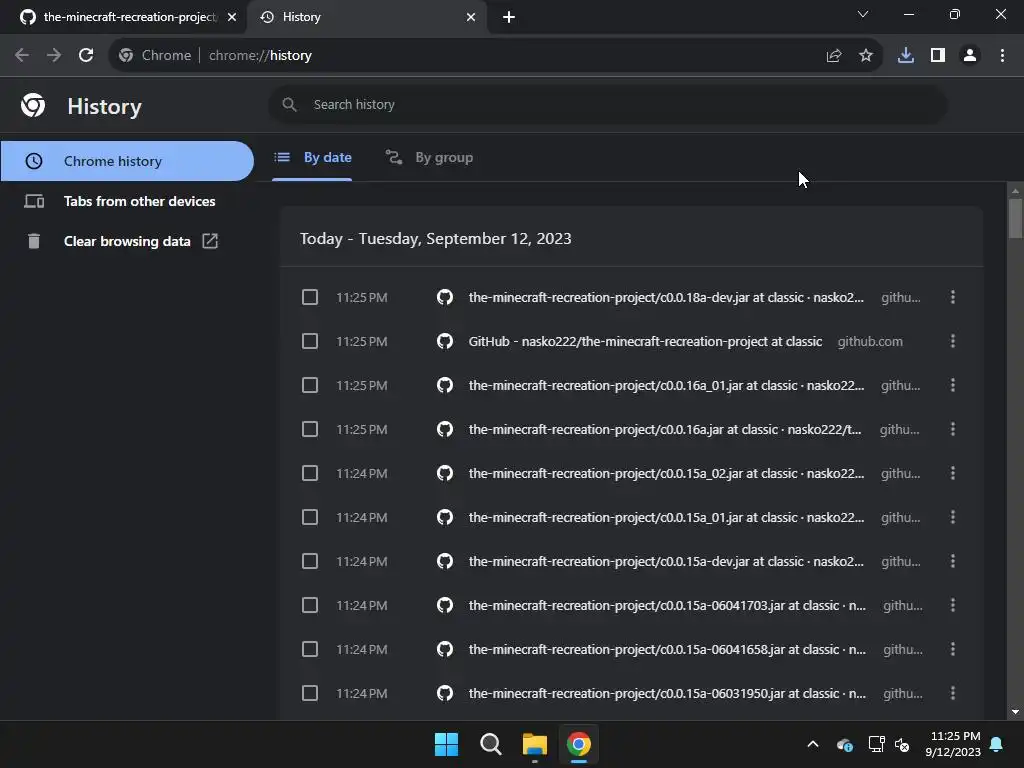The width and height of the screenshot is (1024, 768).
Task: Open tab search chevron
Action: pos(863,14)
